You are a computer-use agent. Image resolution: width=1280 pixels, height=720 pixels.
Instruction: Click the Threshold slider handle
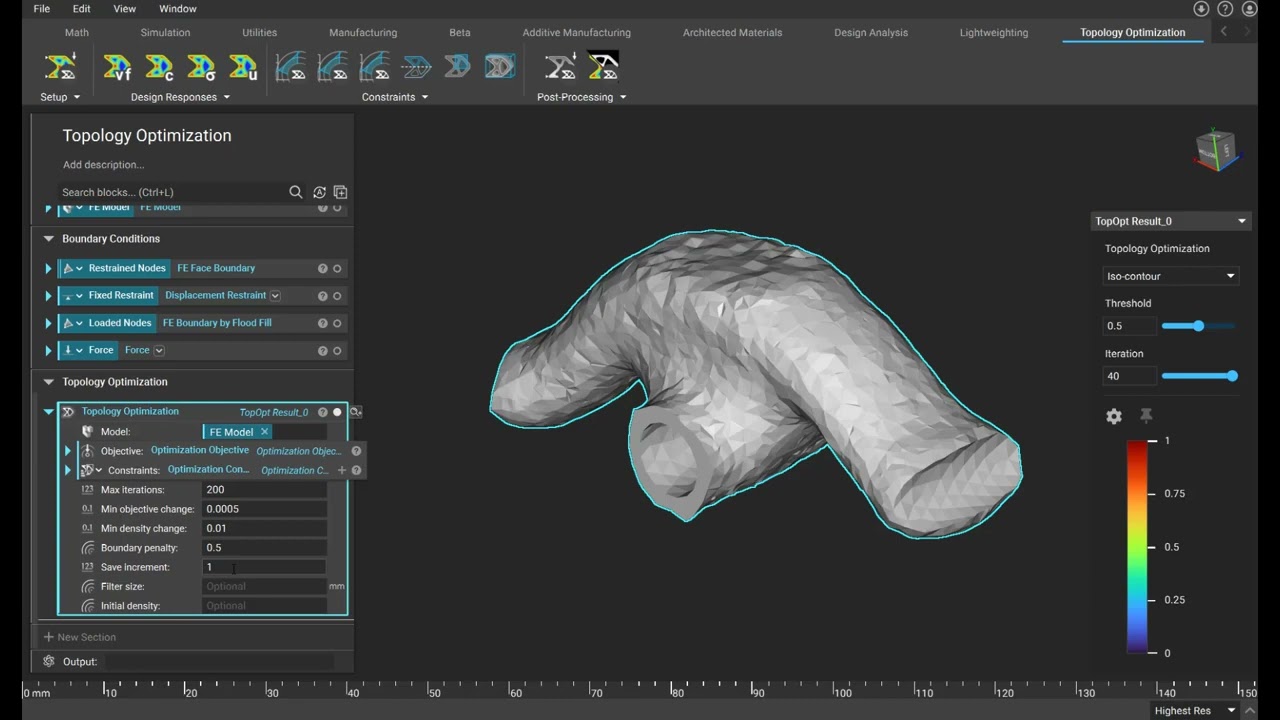(1198, 326)
